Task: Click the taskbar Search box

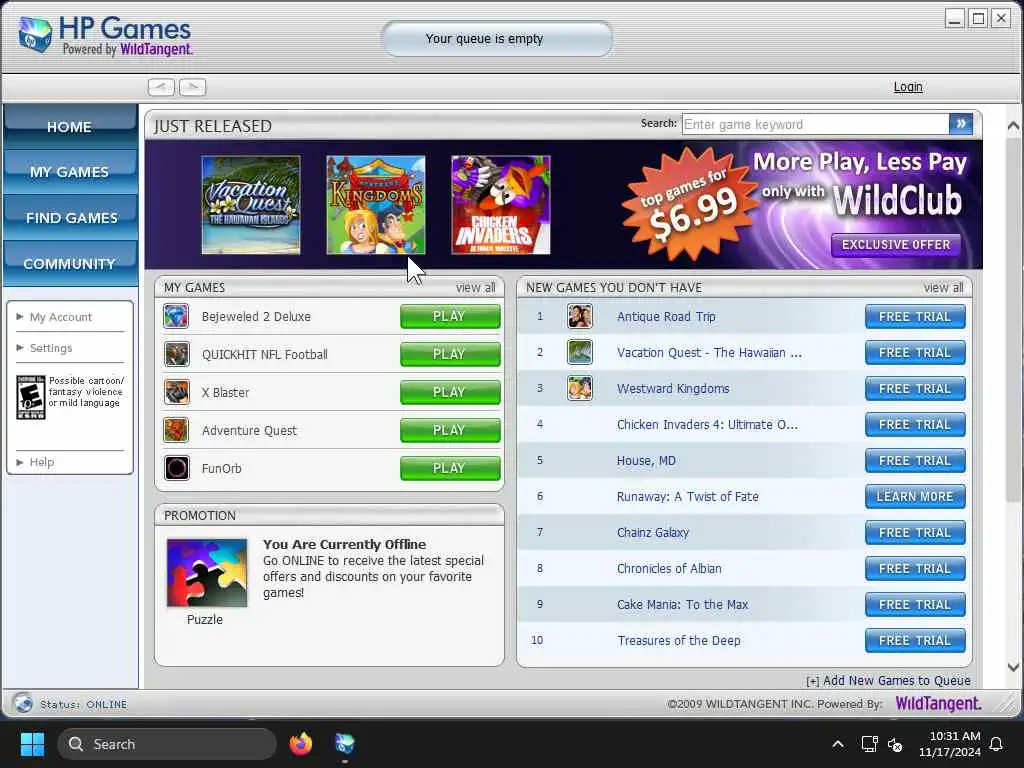Action: 167,744
